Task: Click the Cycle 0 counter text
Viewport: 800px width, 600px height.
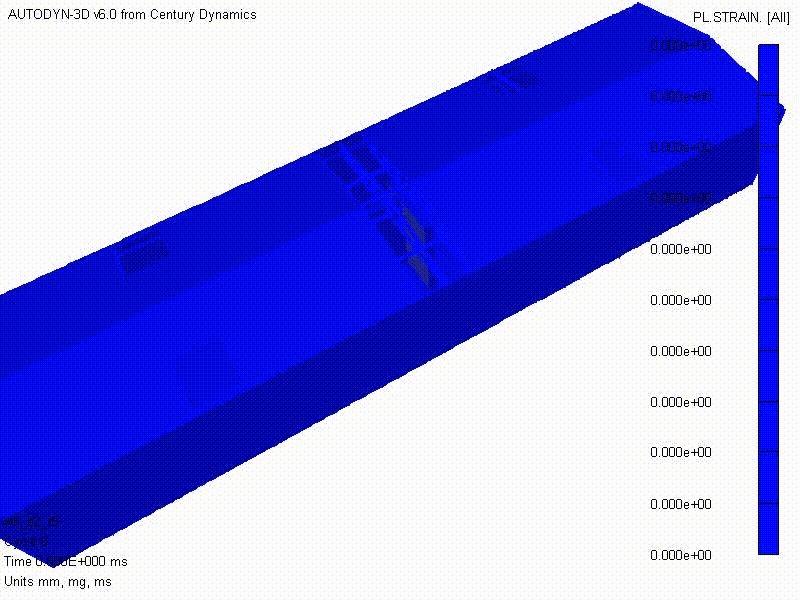Action: click(x=26, y=542)
